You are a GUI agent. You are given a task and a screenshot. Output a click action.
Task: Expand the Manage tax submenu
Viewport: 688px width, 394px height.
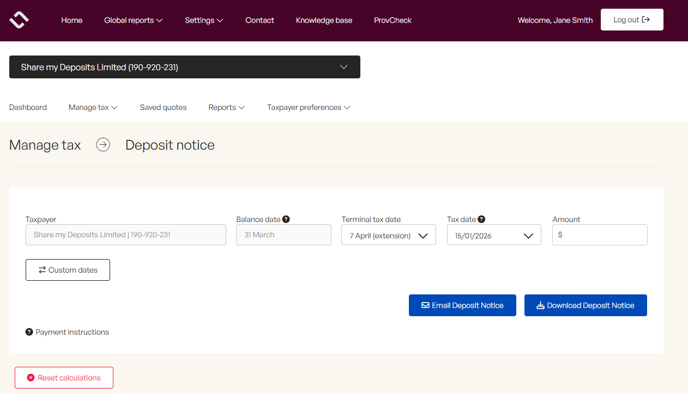coord(93,107)
